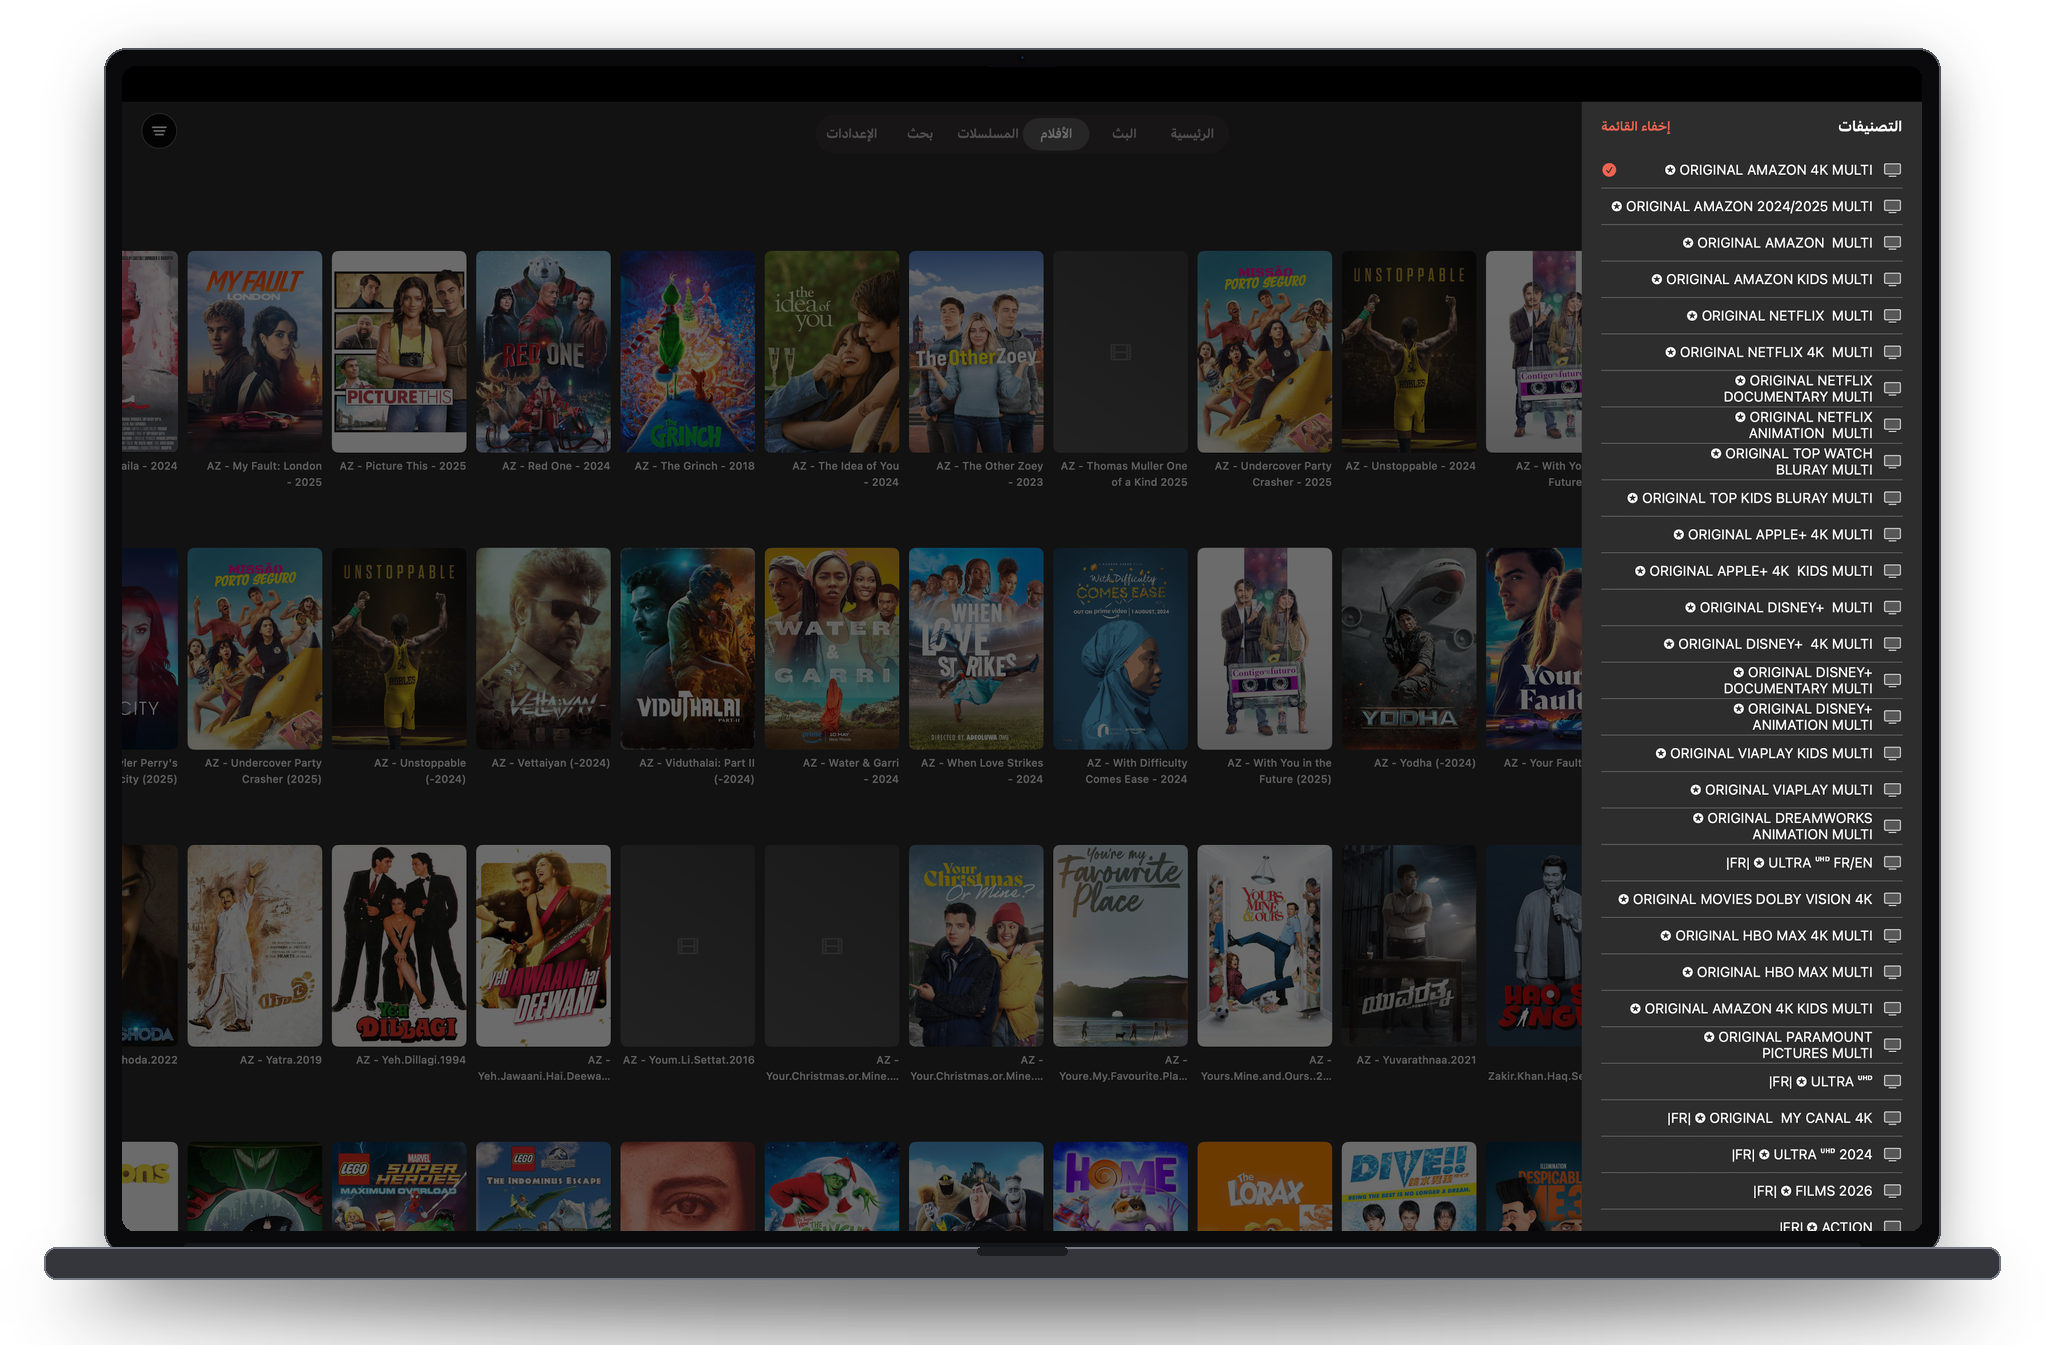Toggle the red checkmark on ORIGINAL AMAZON 4K MULTI

(x=1609, y=170)
